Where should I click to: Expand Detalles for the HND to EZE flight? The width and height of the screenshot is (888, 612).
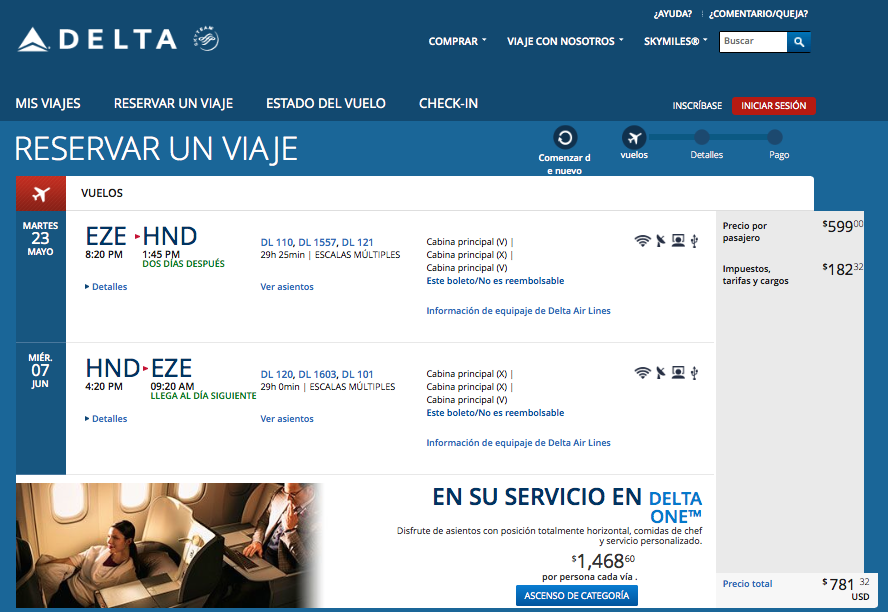click(x=106, y=418)
